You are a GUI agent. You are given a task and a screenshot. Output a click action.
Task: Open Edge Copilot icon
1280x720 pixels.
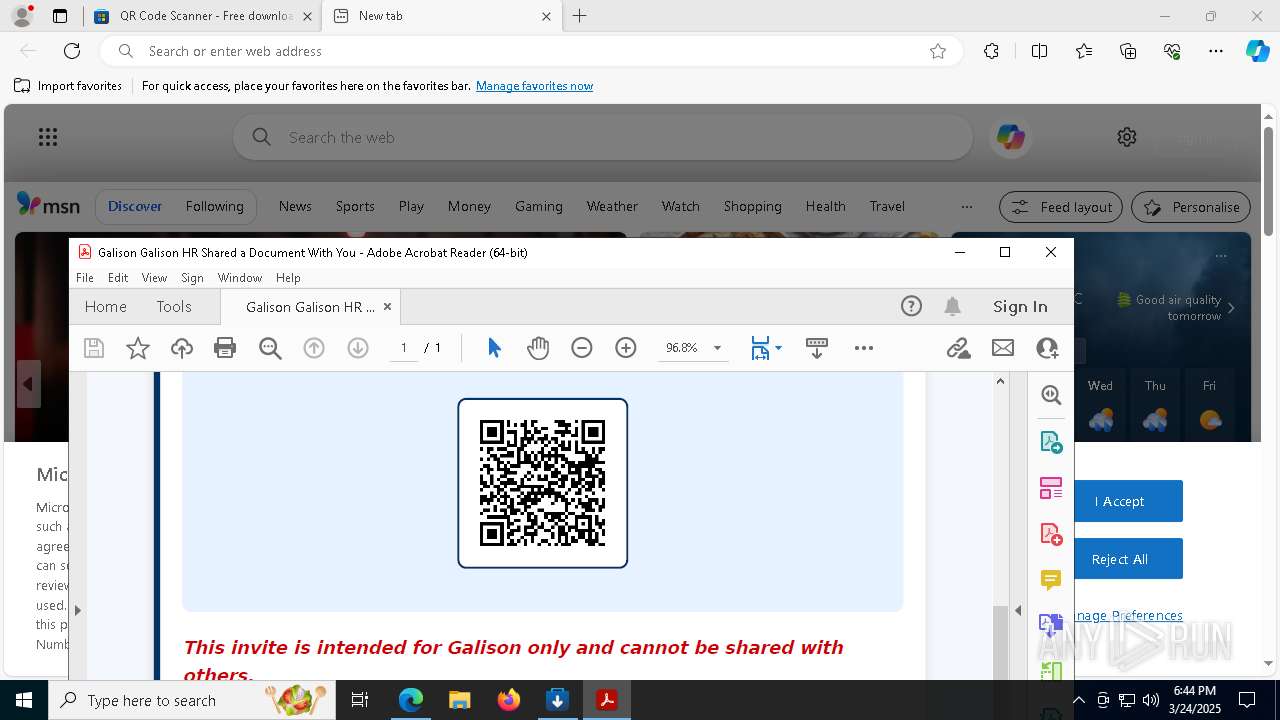[1257, 51]
